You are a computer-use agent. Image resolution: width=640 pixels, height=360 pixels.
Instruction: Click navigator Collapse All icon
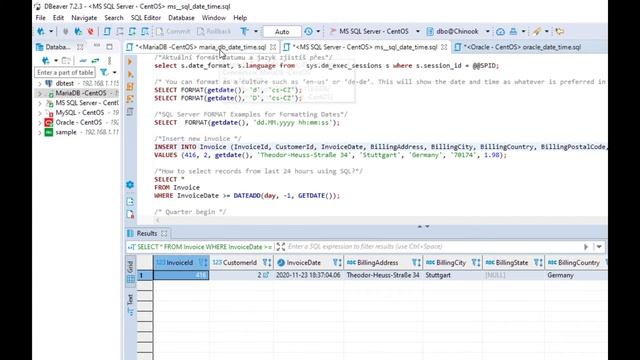(x=83, y=61)
